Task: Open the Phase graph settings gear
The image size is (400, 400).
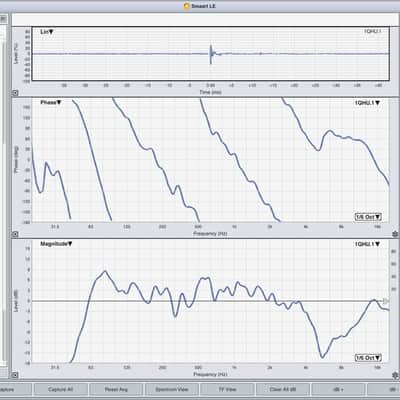Action: 395,234
